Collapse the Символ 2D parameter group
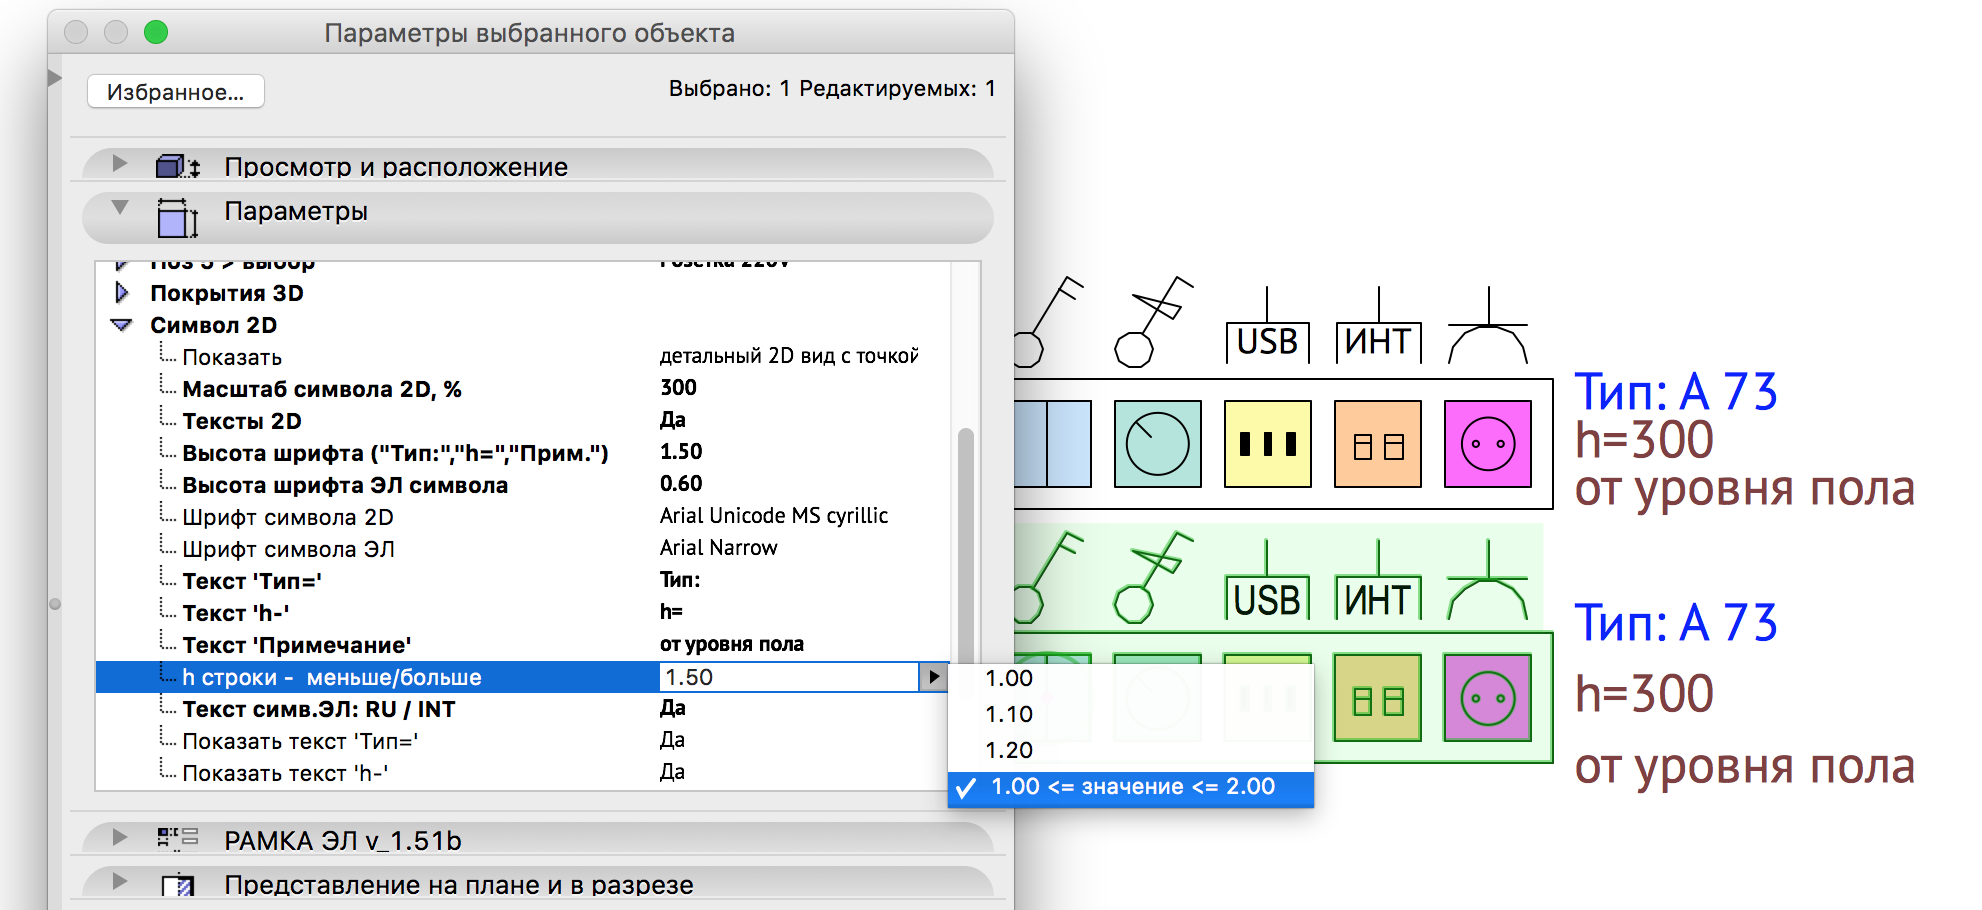 (121, 325)
